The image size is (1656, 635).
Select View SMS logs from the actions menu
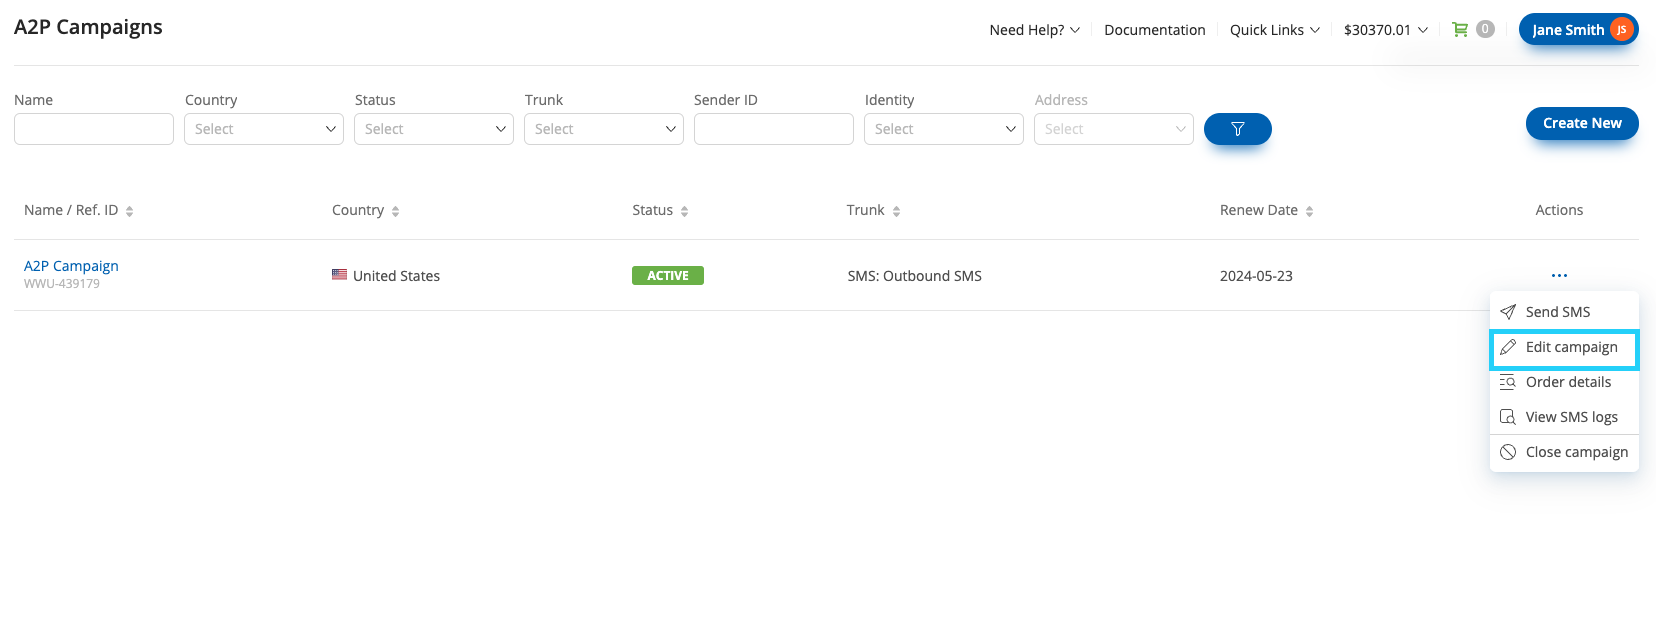pyautogui.click(x=1564, y=417)
